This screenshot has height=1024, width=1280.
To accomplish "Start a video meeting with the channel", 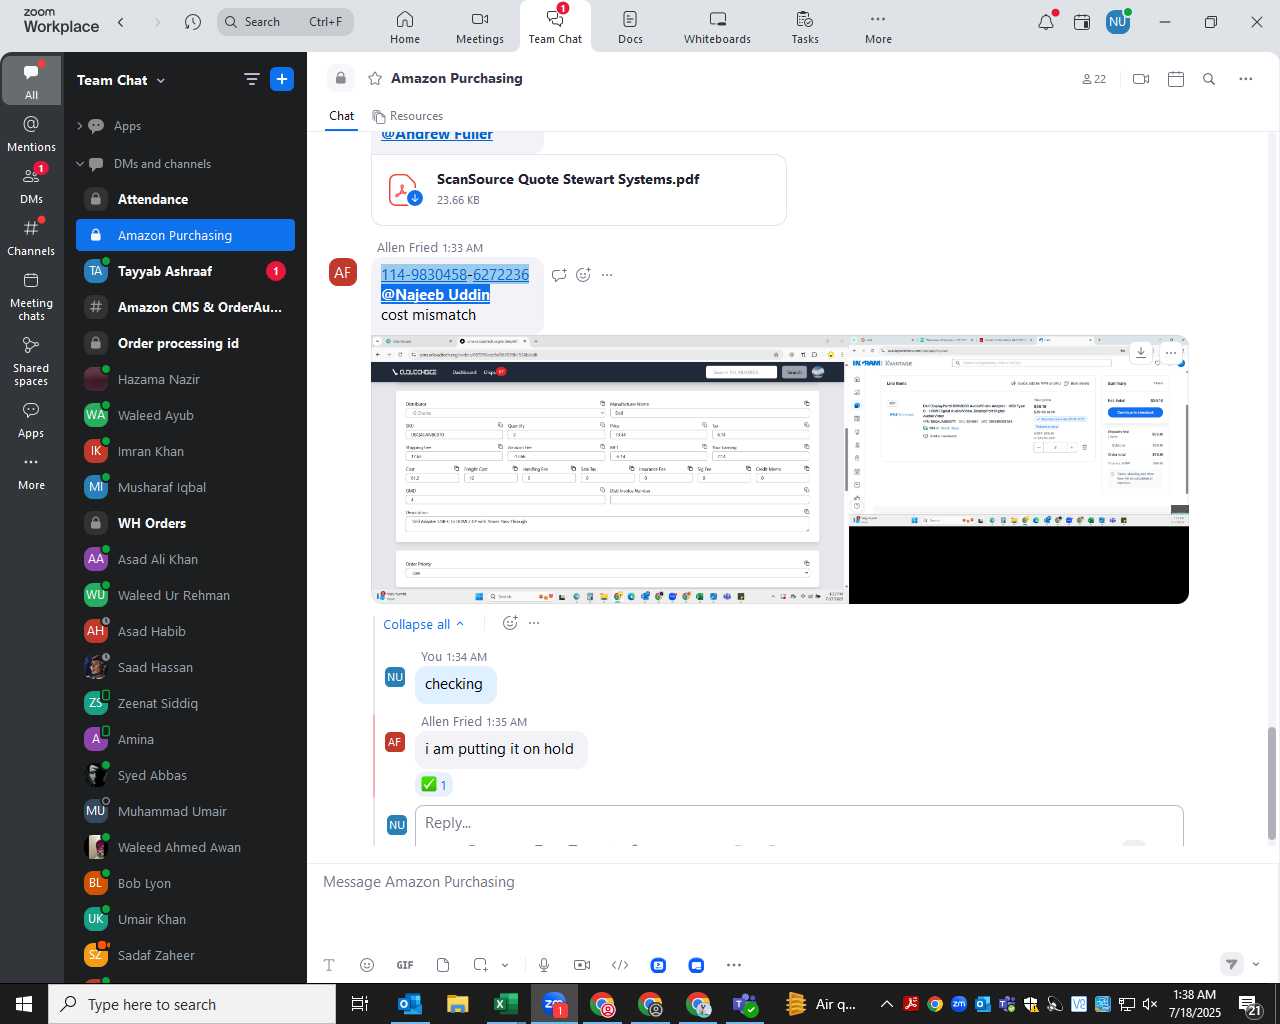I will coord(1141,79).
